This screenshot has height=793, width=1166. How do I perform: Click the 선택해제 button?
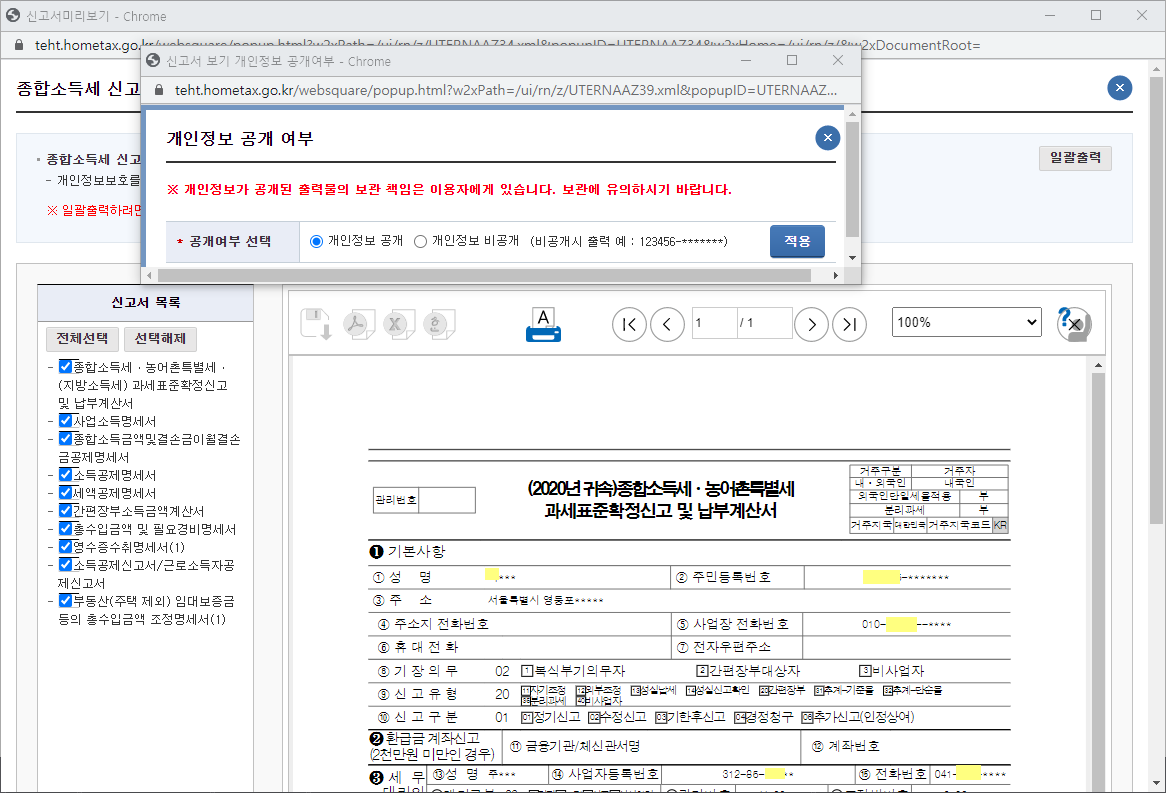[159, 338]
